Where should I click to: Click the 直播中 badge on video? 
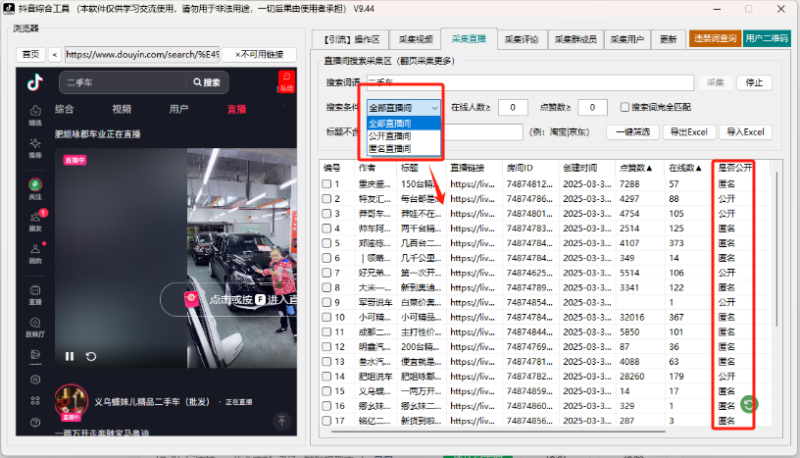pos(74,160)
